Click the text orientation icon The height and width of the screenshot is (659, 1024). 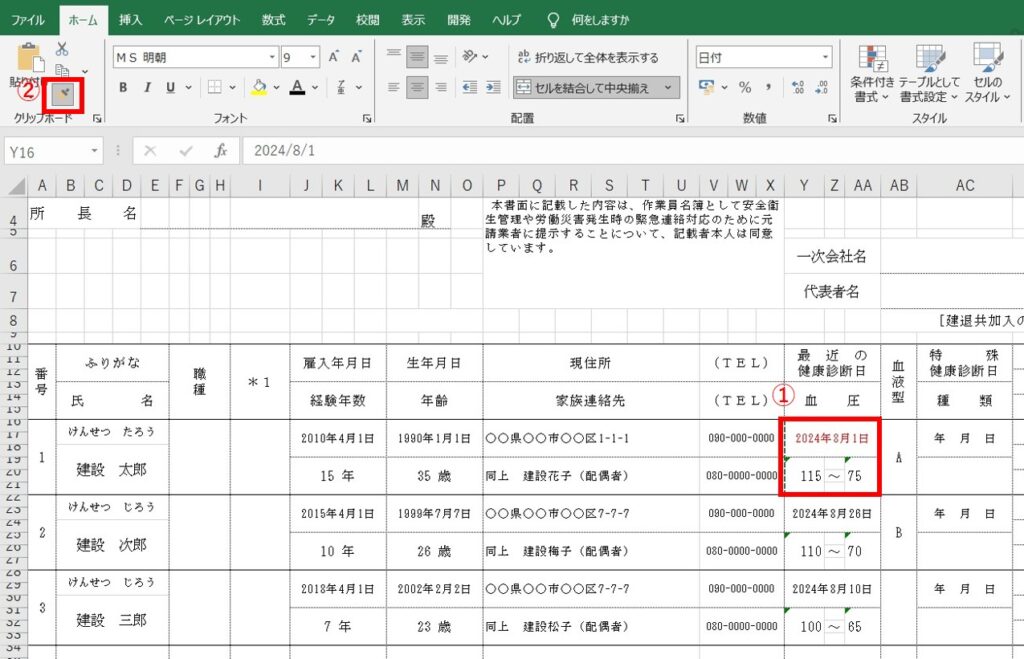click(x=470, y=57)
